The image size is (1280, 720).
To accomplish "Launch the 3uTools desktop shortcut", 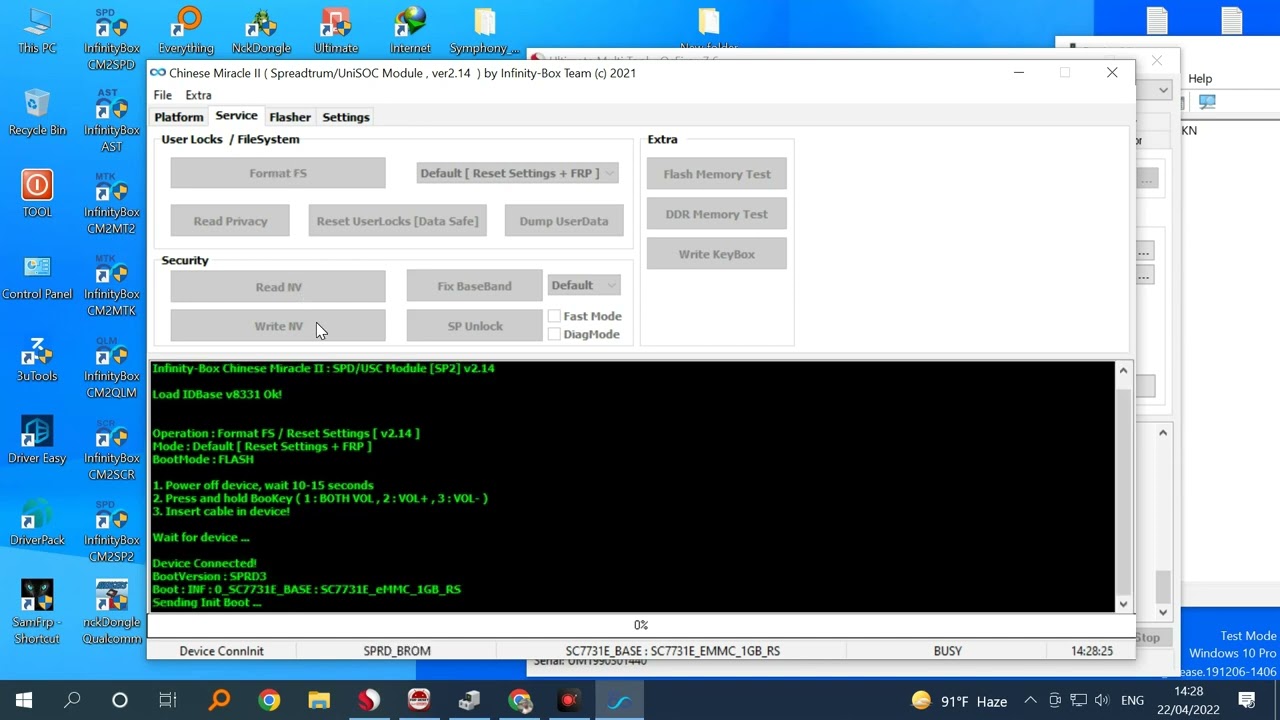I will [37, 358].
